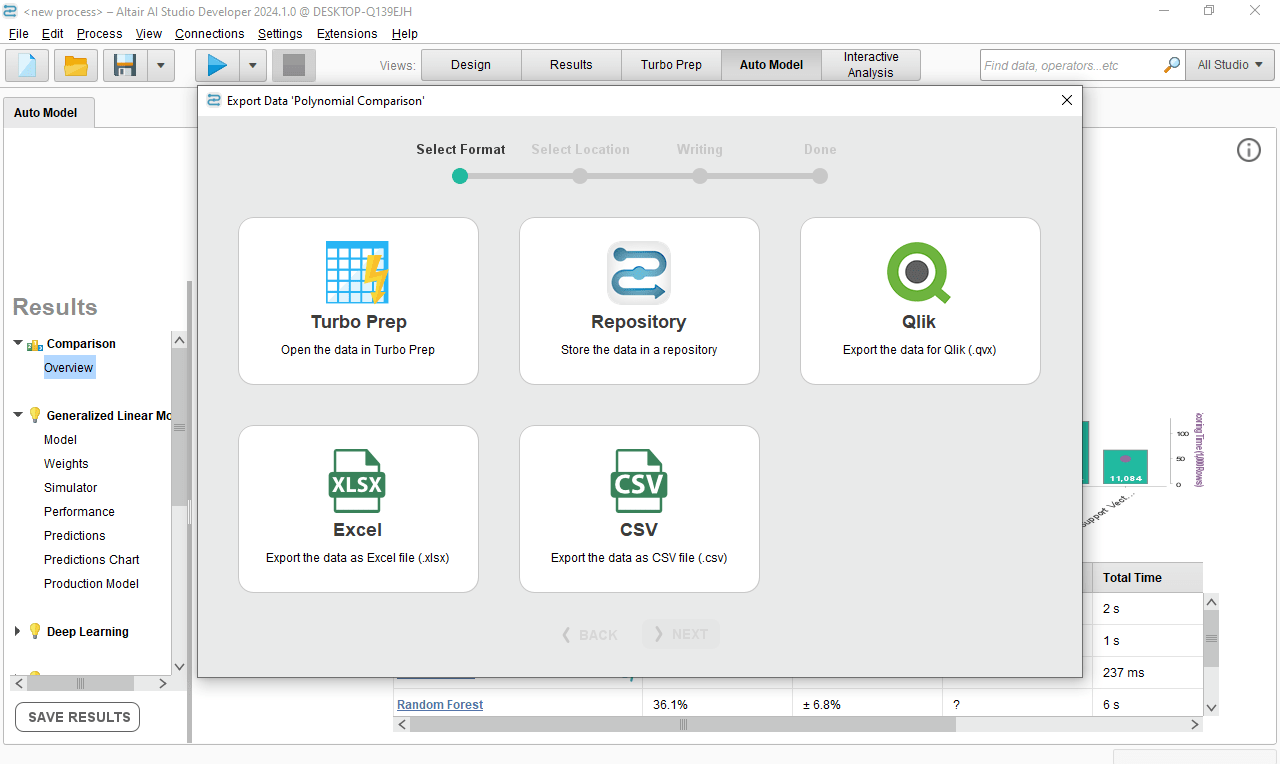
Task: Open the Help menu
Action: (x=404, y=33)
